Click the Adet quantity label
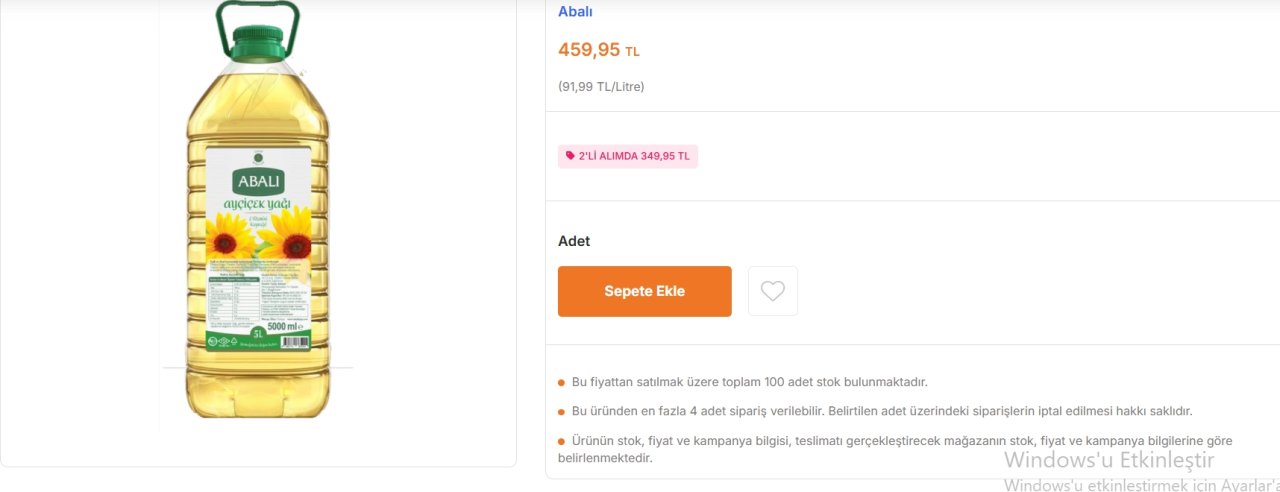The image size is (1280, 492). point(574,241)
